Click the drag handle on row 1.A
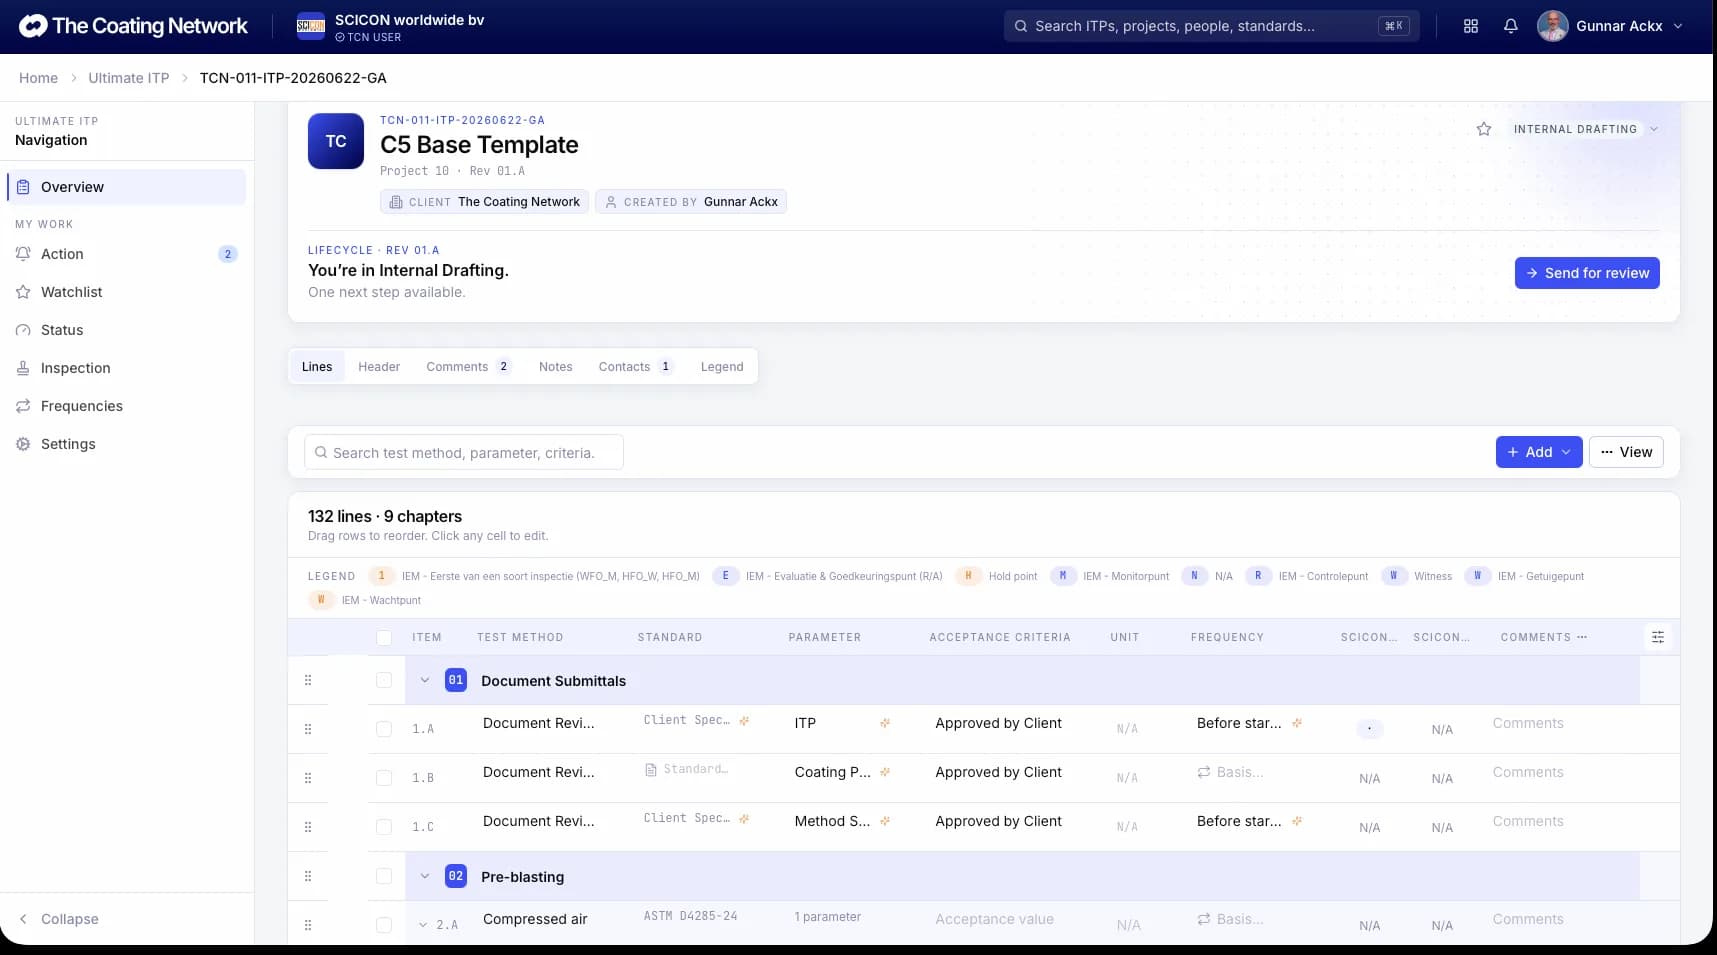1717x955 pixels. coord(307,729)
